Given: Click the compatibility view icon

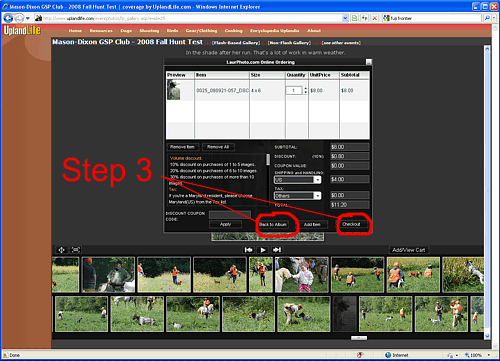Looking at the screenshot, I should (355, 18).
